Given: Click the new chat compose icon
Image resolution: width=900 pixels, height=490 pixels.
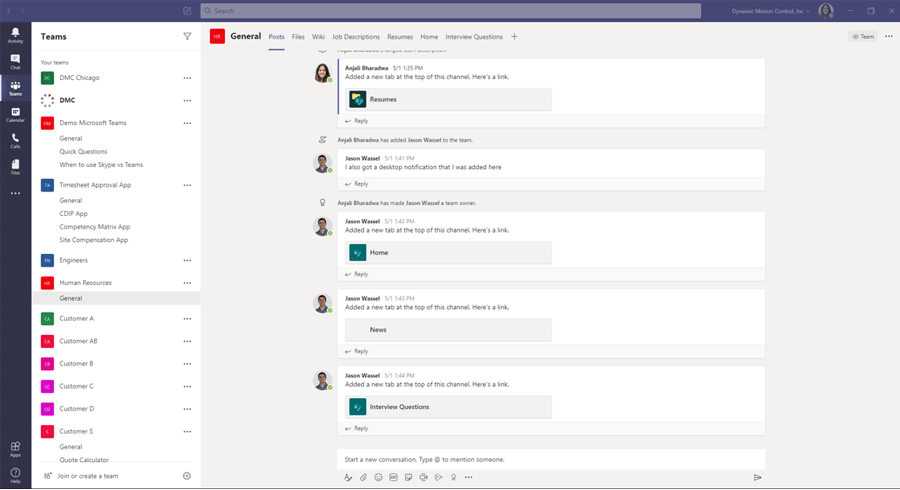Looking at the screenshot, I should (187, 11).
